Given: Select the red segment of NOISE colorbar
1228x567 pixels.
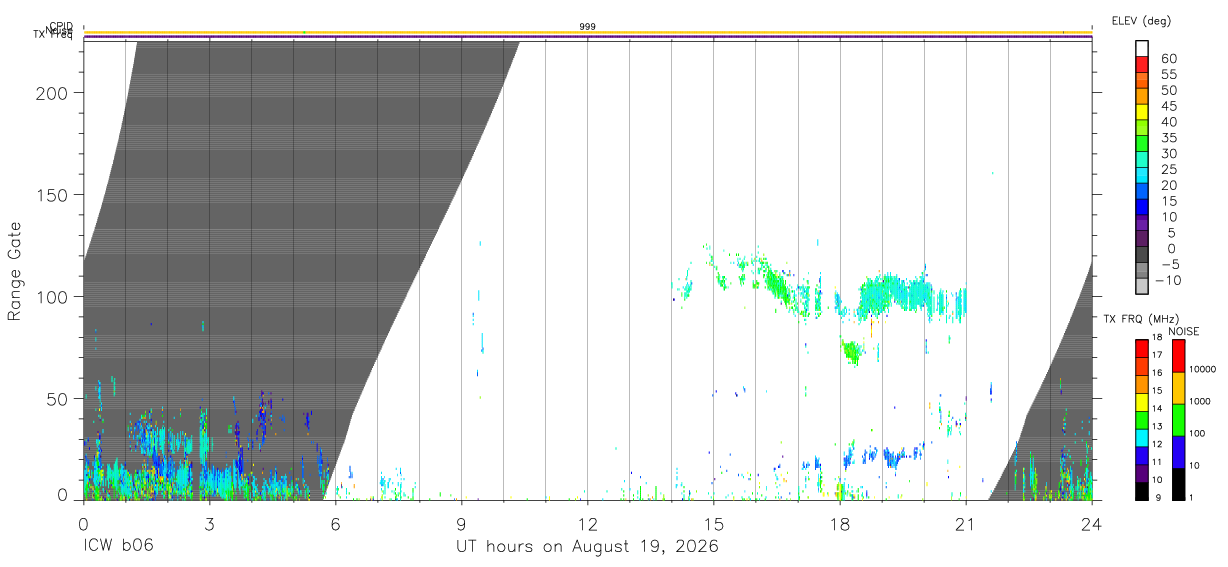Looking at the screenshot, I should pos(1178,356).
